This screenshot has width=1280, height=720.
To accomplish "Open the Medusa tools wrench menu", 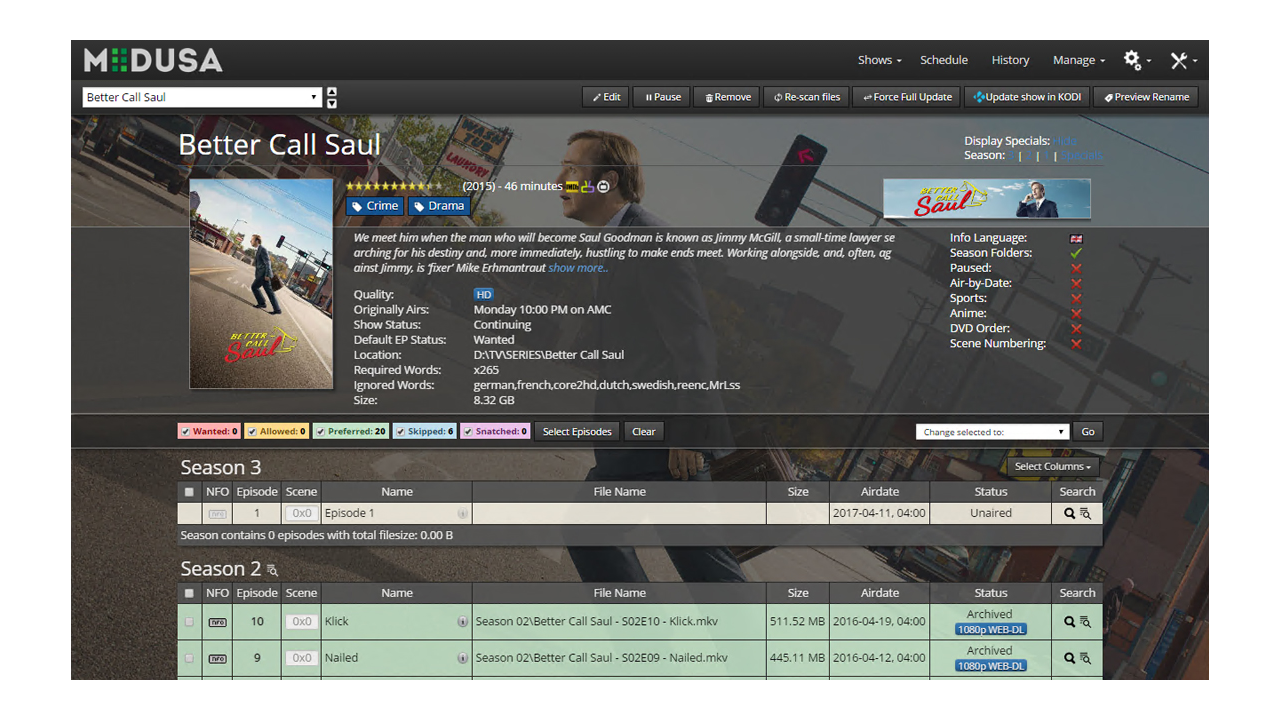I will click(1180, 60).
